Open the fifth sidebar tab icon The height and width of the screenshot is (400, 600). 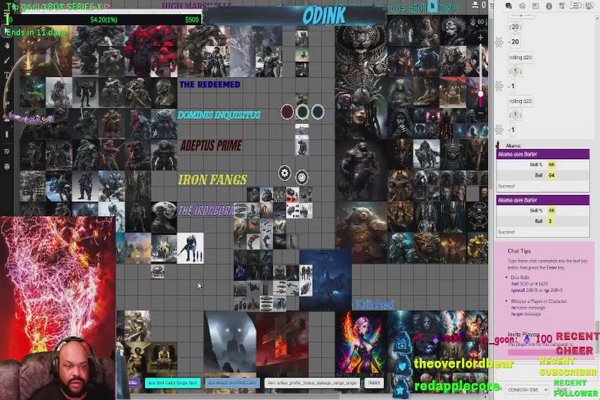tap(562, 6)
